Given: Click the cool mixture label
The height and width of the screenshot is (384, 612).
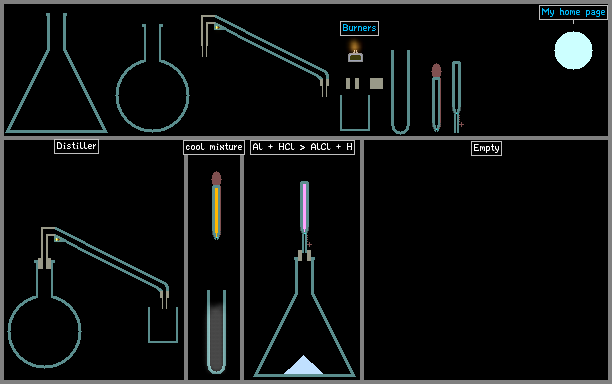Looking at the screenshot, I should 214,148.
